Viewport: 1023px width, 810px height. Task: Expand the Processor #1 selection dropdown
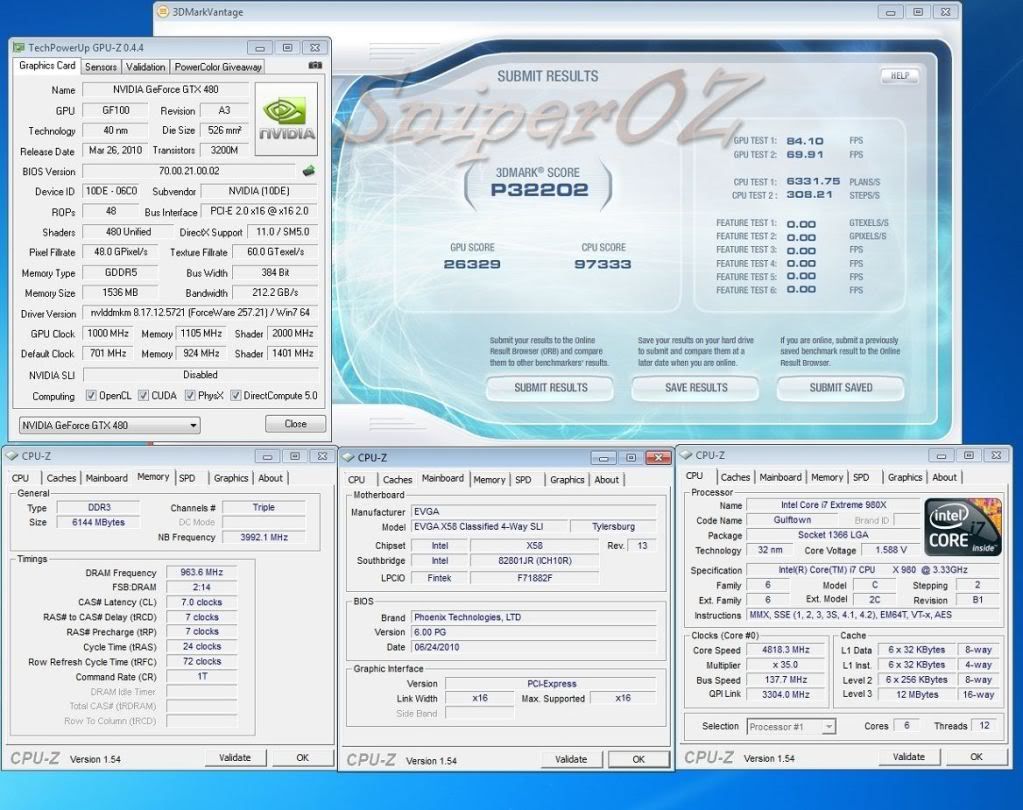[x=790, y=726]
